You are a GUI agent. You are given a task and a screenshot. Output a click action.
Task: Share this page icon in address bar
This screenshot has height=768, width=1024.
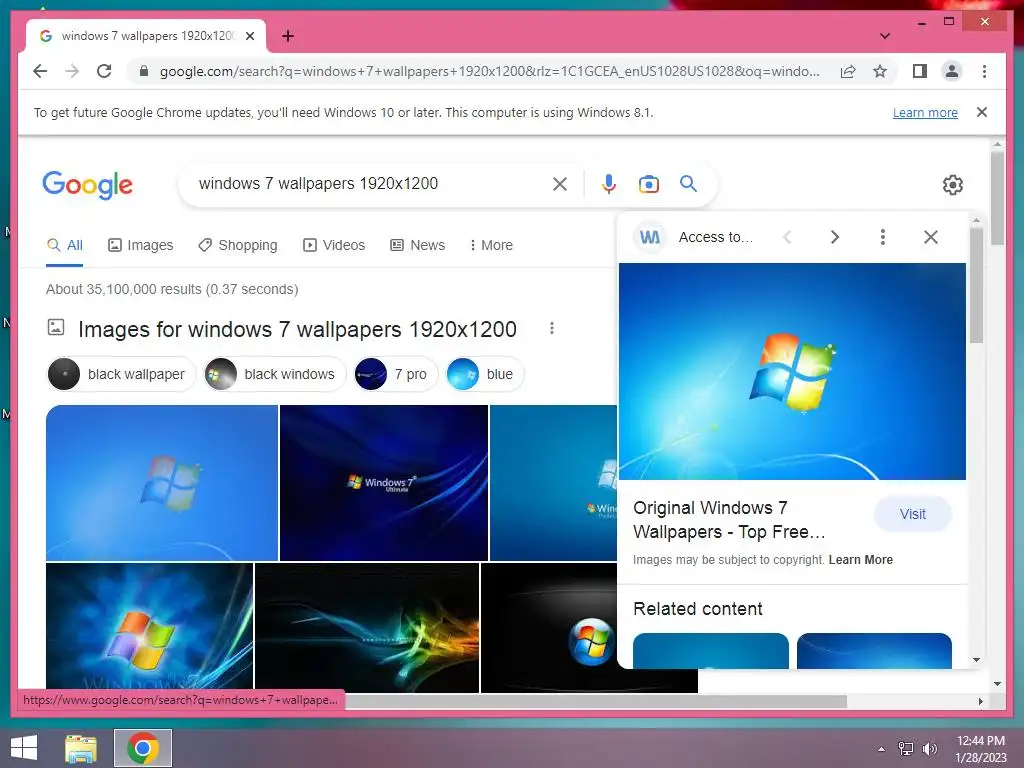pos(848,71)
